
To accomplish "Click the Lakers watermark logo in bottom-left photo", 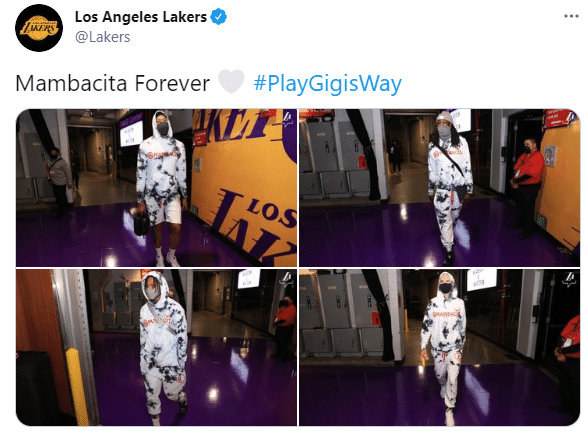I will pyautogui.click(x=287, y=280).
